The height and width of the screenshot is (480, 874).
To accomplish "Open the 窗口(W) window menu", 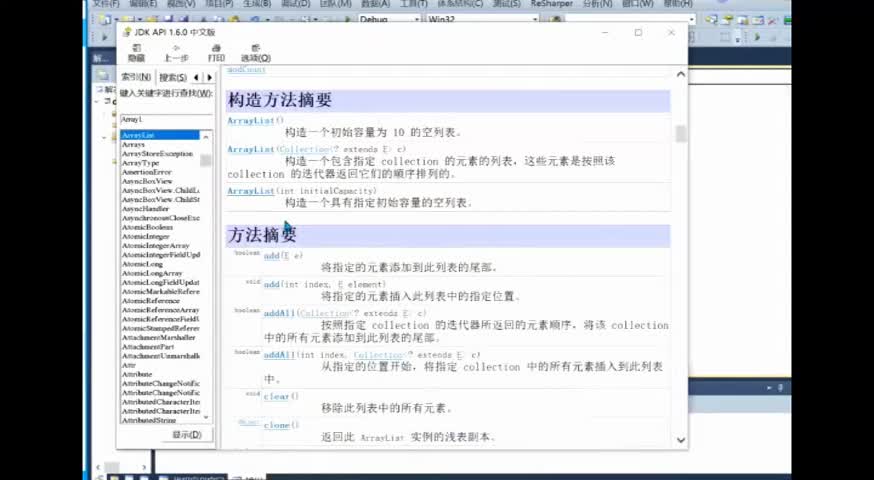I will (x=638, y=4).
